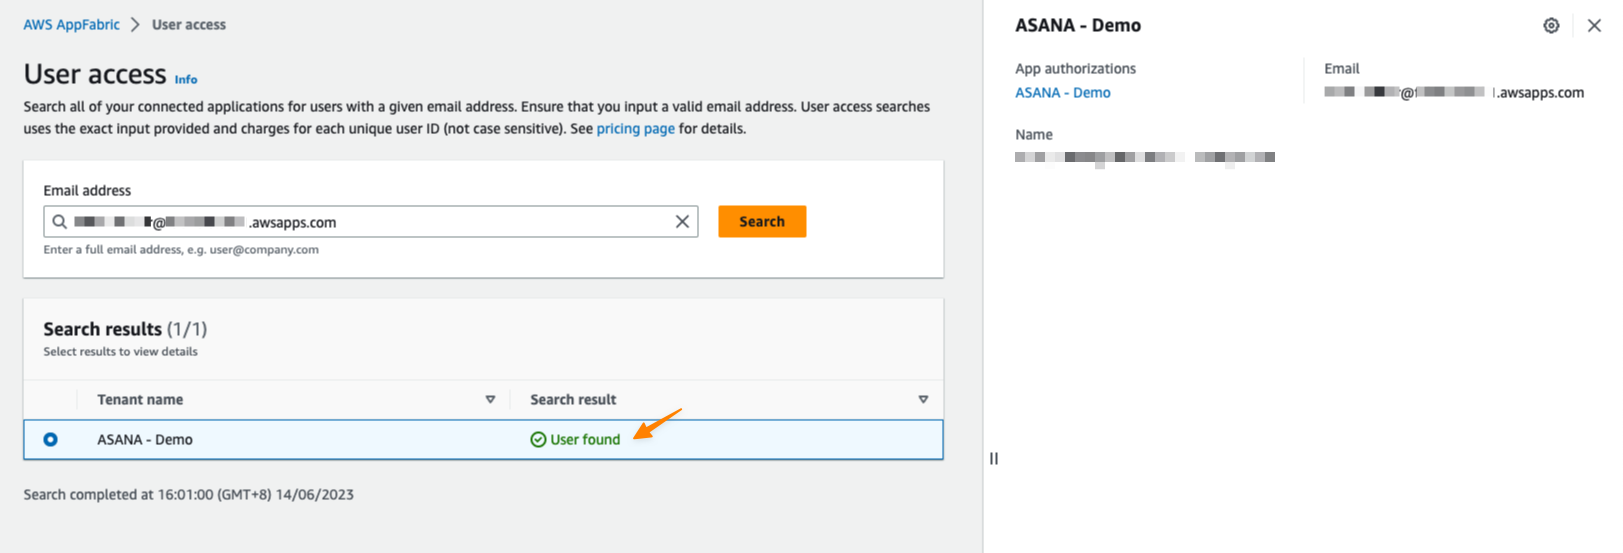Click the ASANA - Demo tenant cell
1623x553 pixels.
pos(145,439)
